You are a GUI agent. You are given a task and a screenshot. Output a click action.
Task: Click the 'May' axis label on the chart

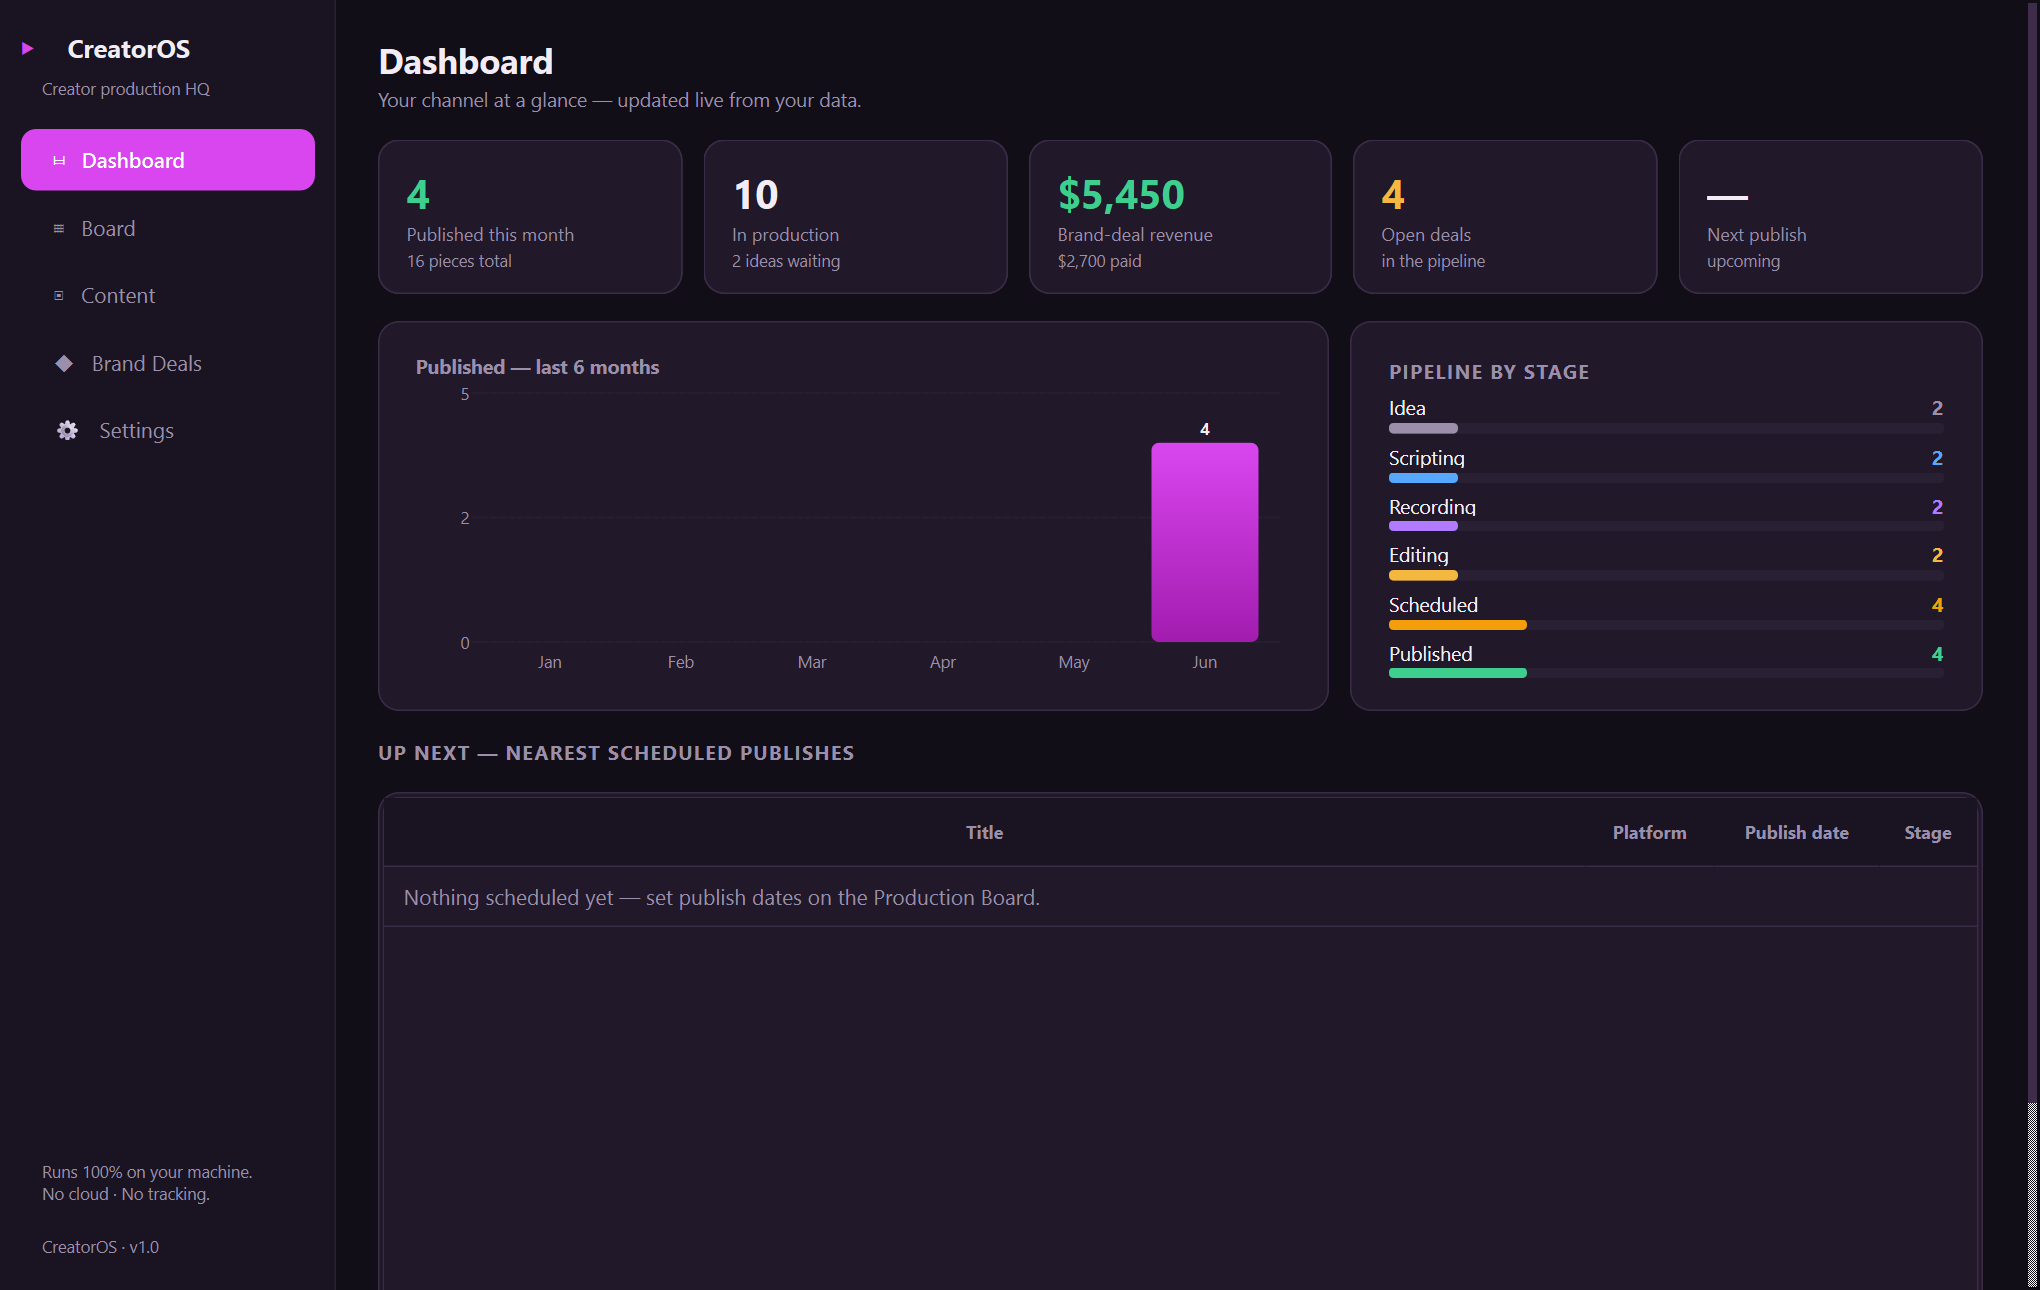(1074, 662)
